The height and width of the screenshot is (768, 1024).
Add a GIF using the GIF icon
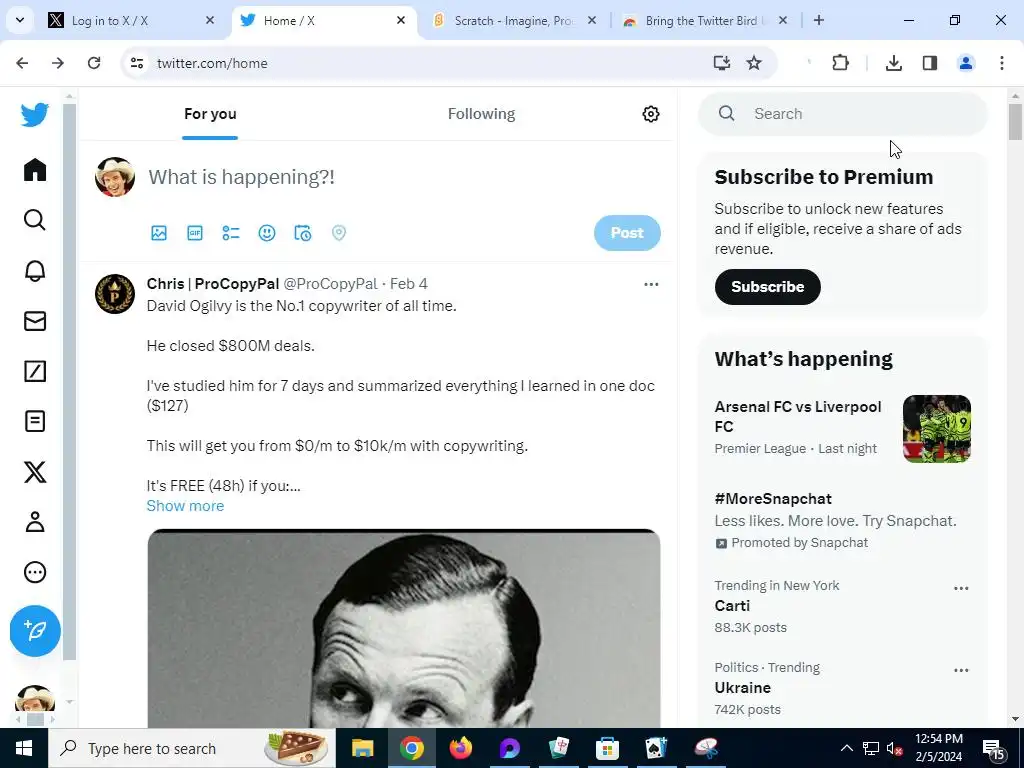click(x=195, y=232)
